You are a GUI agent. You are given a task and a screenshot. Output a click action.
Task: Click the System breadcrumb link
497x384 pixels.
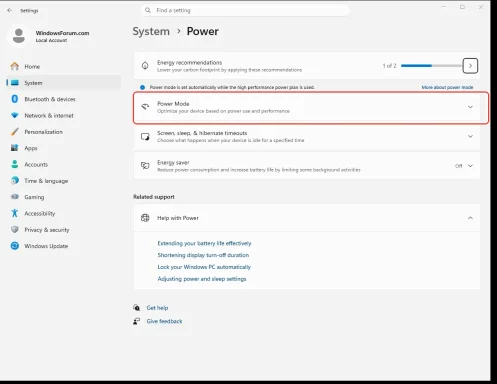[151, 31]
